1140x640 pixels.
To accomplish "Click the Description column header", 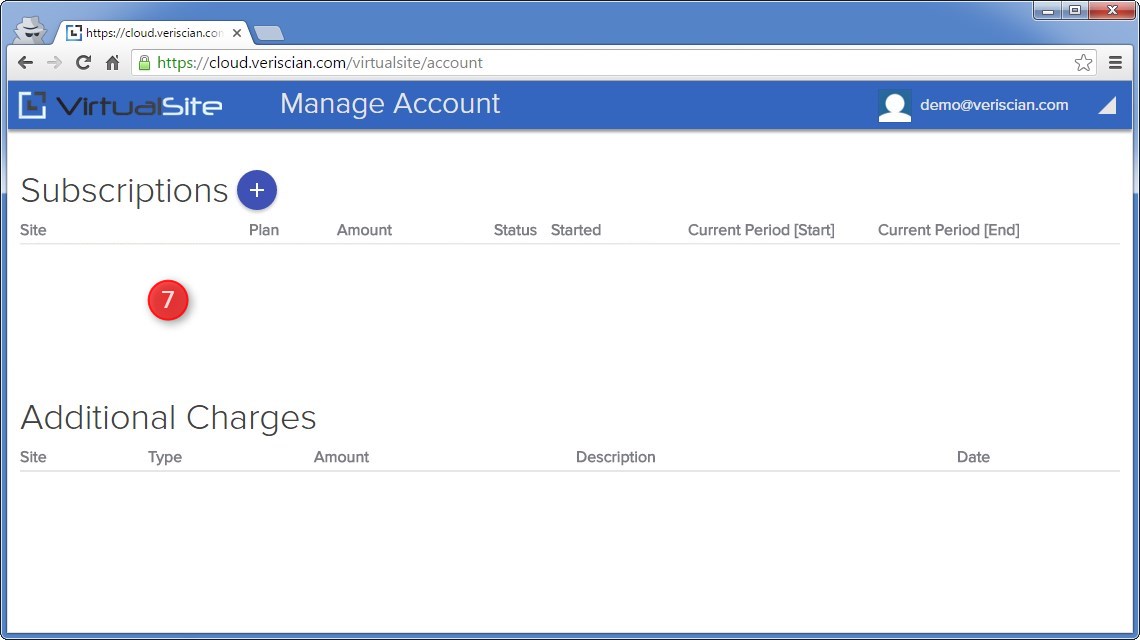I will (616, 457).
